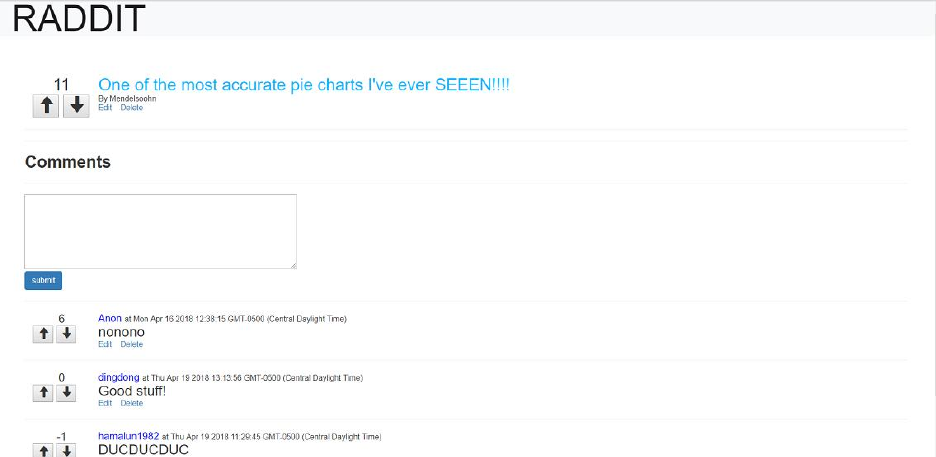
Task: Open Anon's user profile link
Action: pos(109,318)
